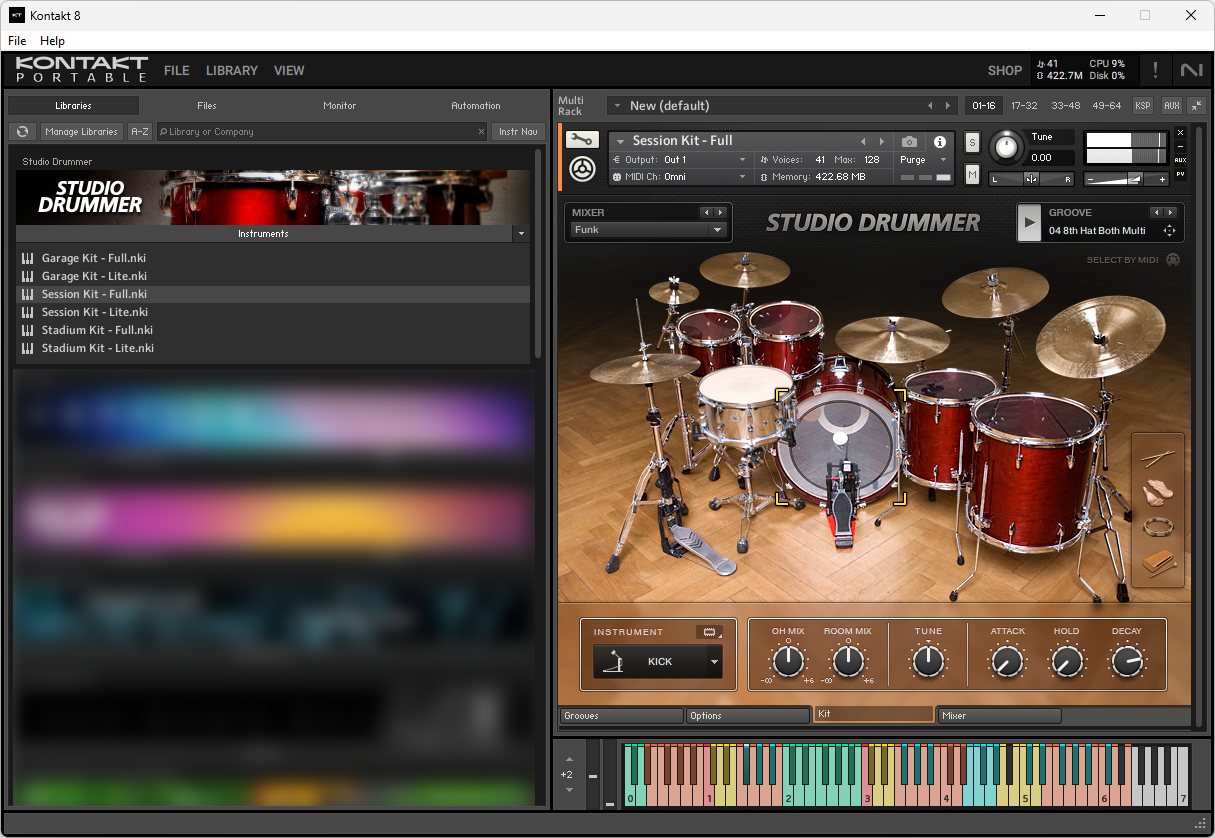This screenshot has height=838, width=1215.
Task: Open the wrench edit mode icon
Action: tap(582, 140)
